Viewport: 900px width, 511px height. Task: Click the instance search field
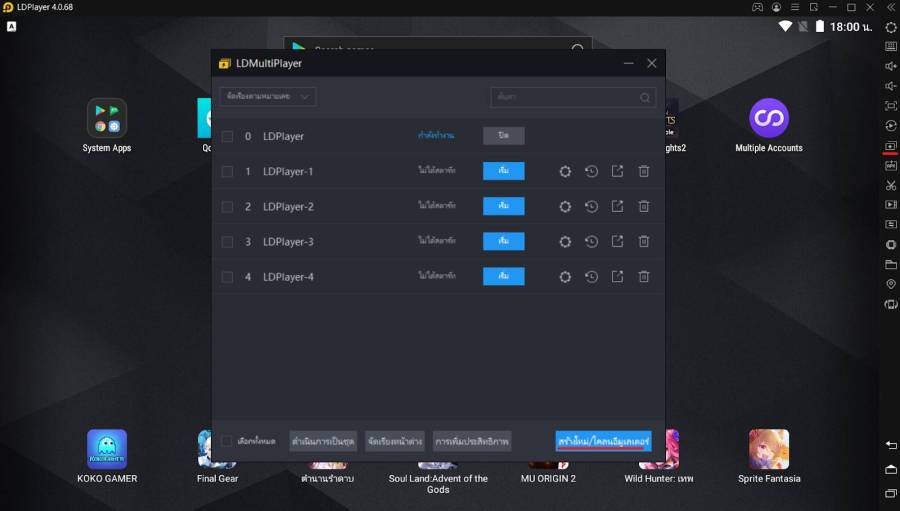pyautogui.click(x=573, y=97)
